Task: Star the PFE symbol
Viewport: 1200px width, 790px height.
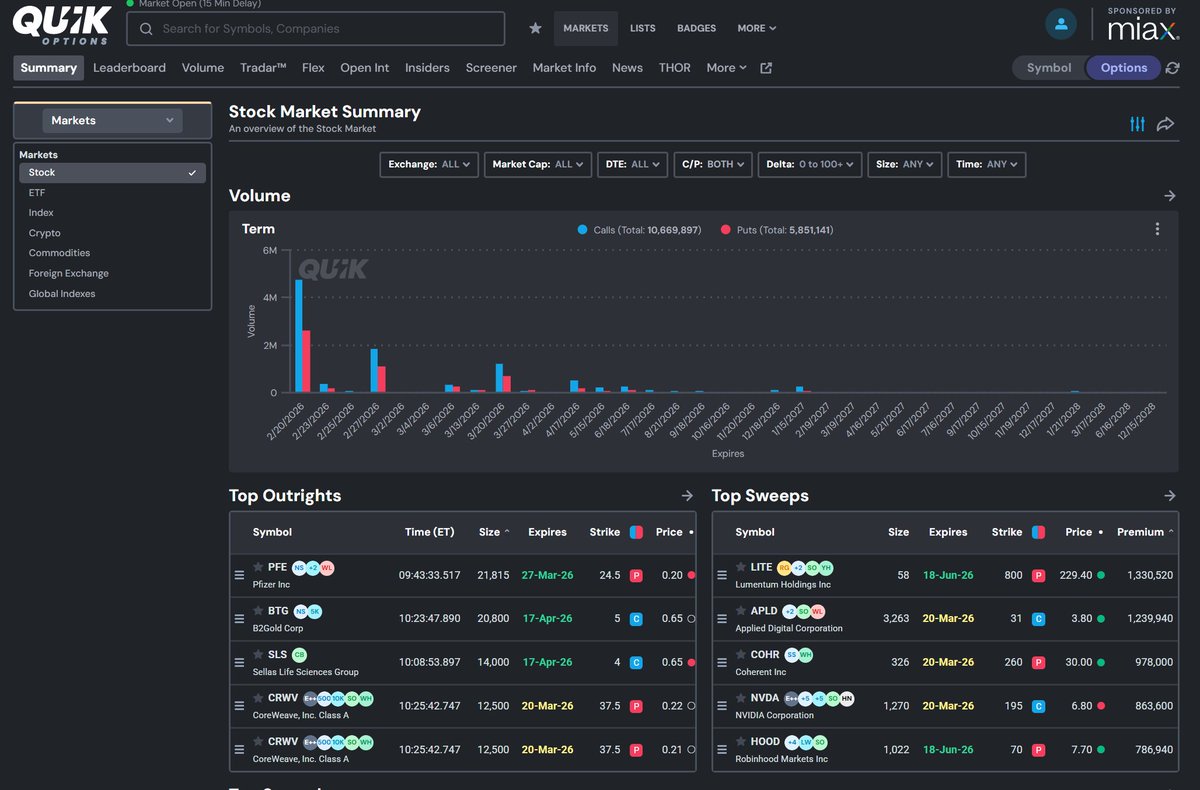Action: click(258, 567)
